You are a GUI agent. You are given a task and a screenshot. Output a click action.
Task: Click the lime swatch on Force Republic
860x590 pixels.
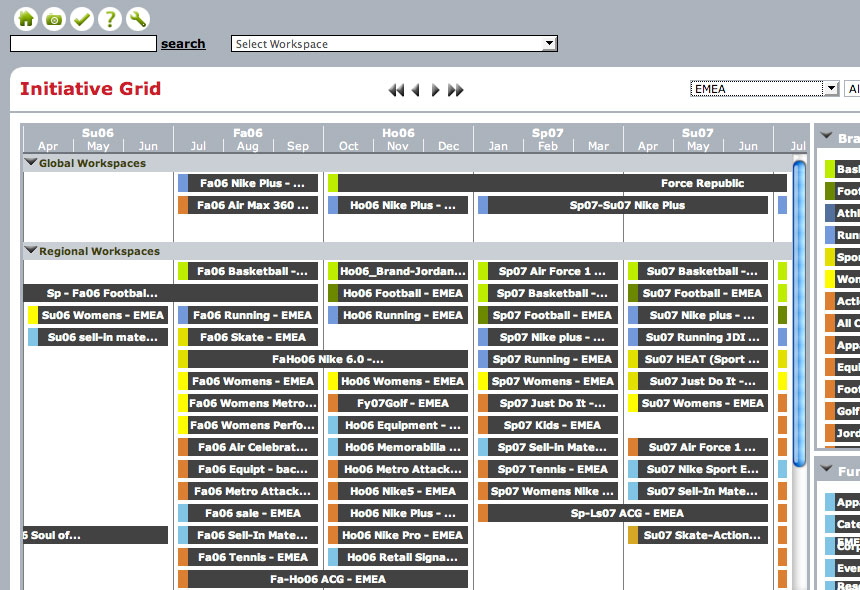coord(333,183)
